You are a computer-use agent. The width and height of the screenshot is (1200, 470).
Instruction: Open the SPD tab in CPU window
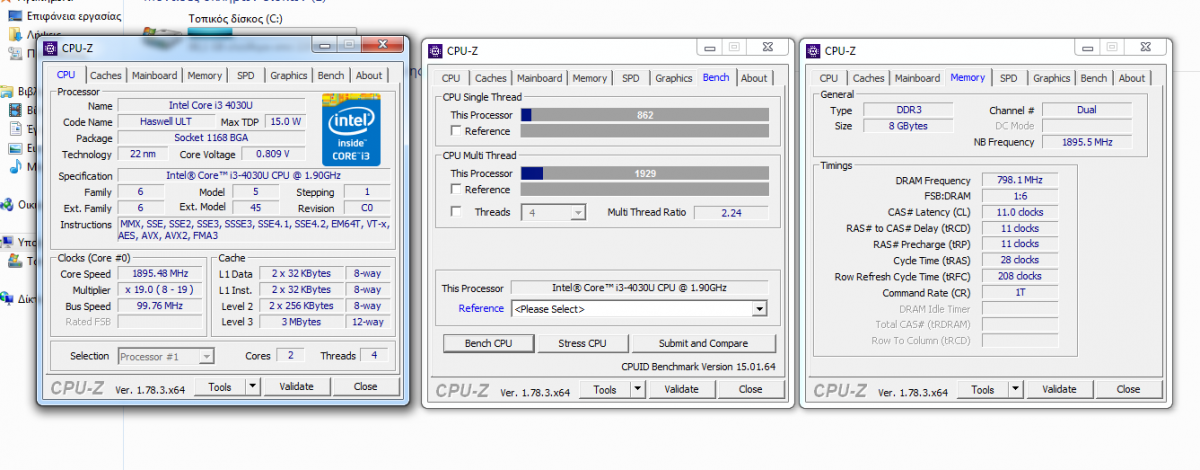(x=245, y=75)
